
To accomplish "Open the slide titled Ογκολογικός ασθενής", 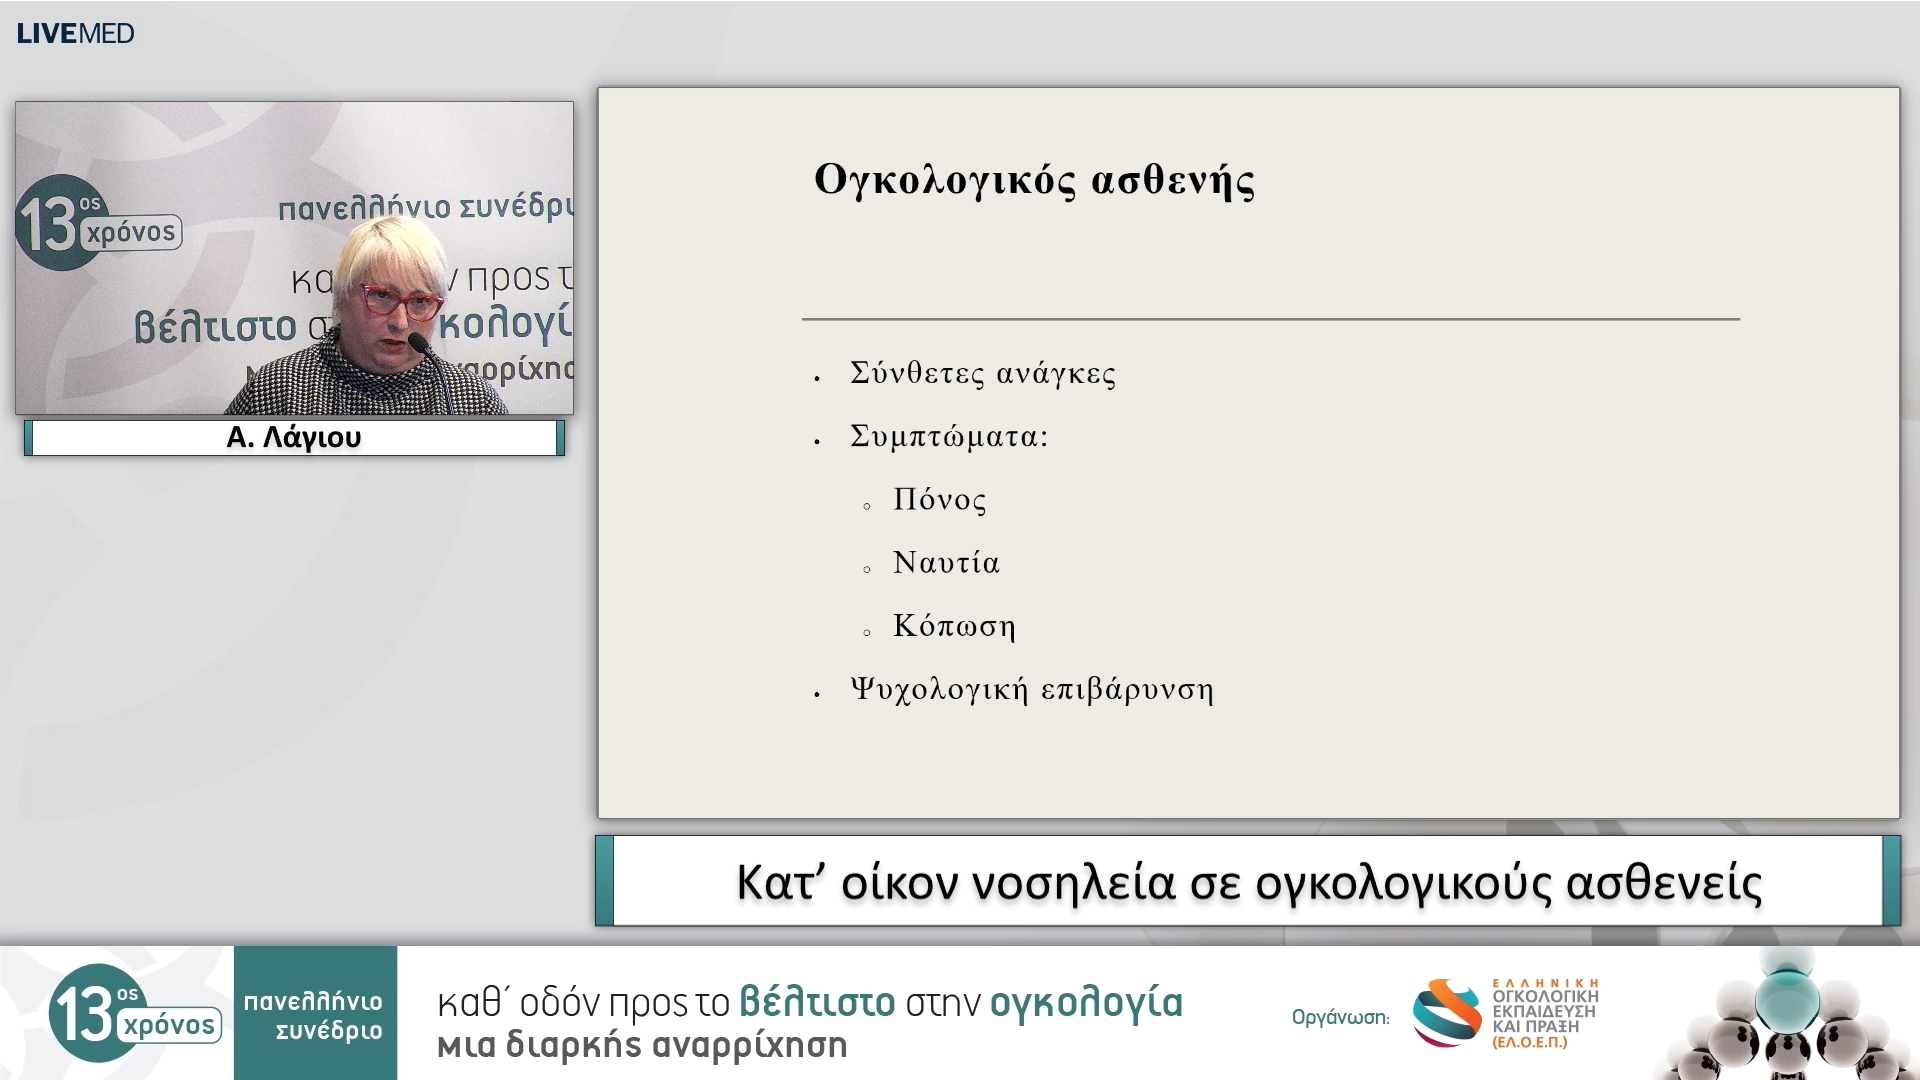I will pyautogui.click(x=1037, y=180).
